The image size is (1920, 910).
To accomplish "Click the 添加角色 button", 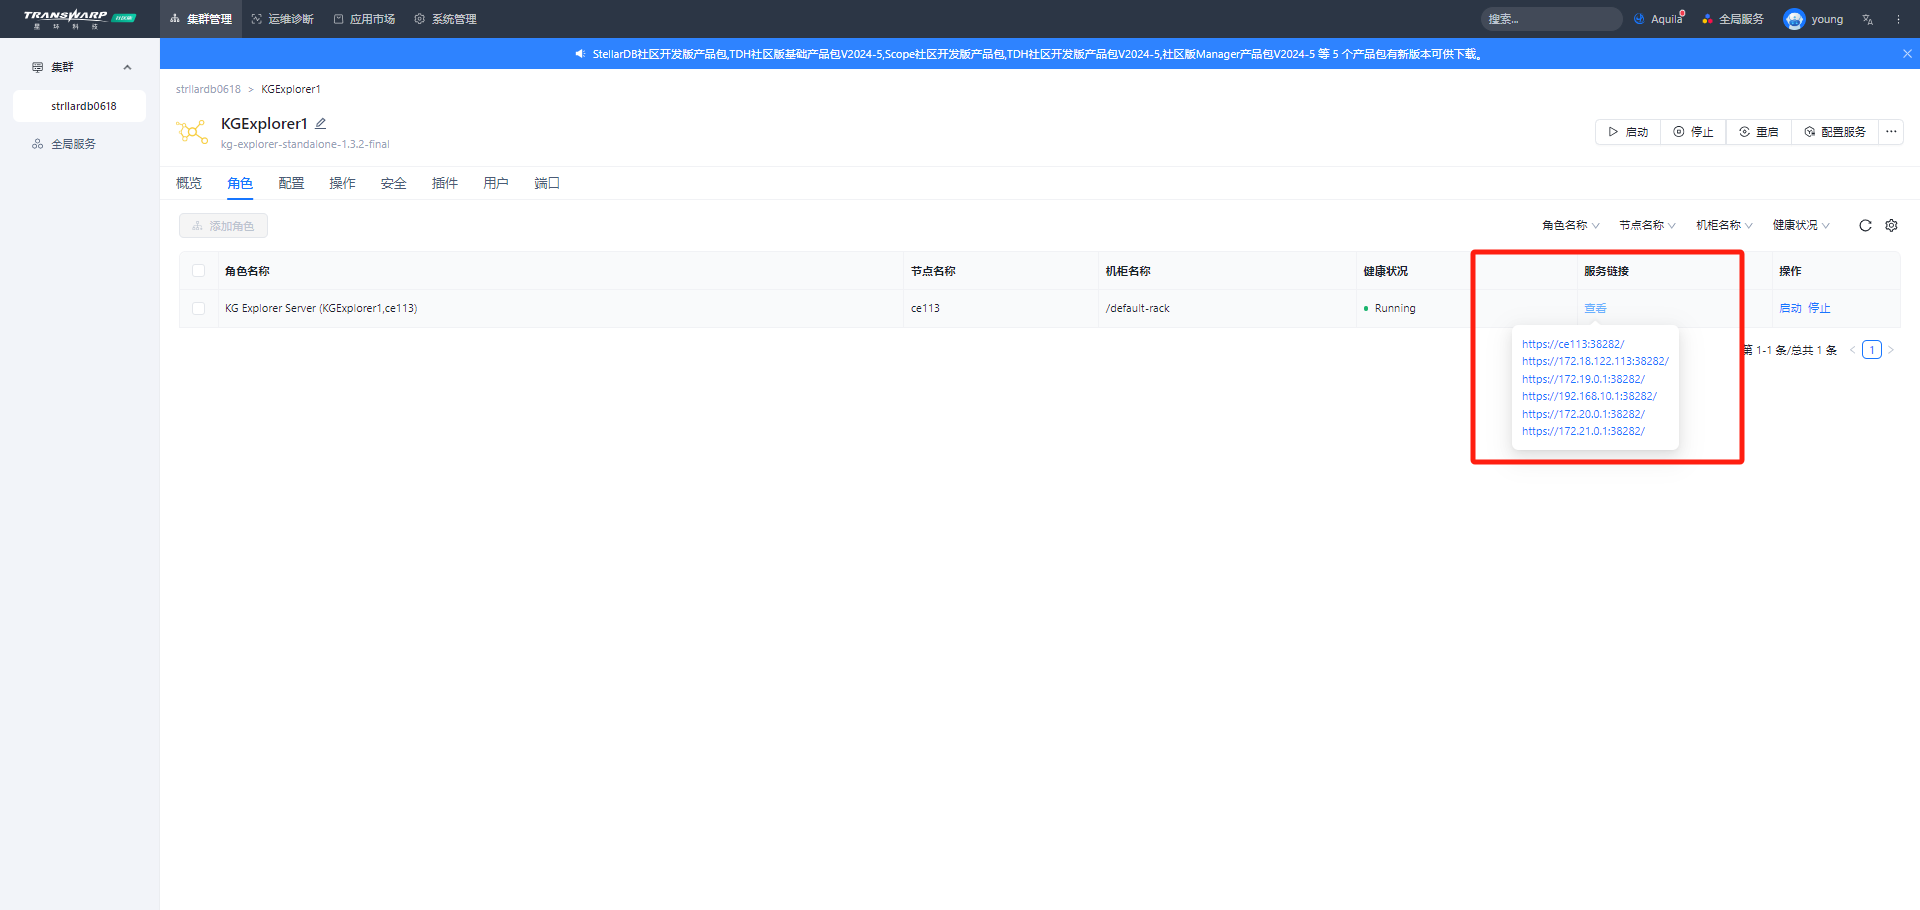I will tap(223, 226).
